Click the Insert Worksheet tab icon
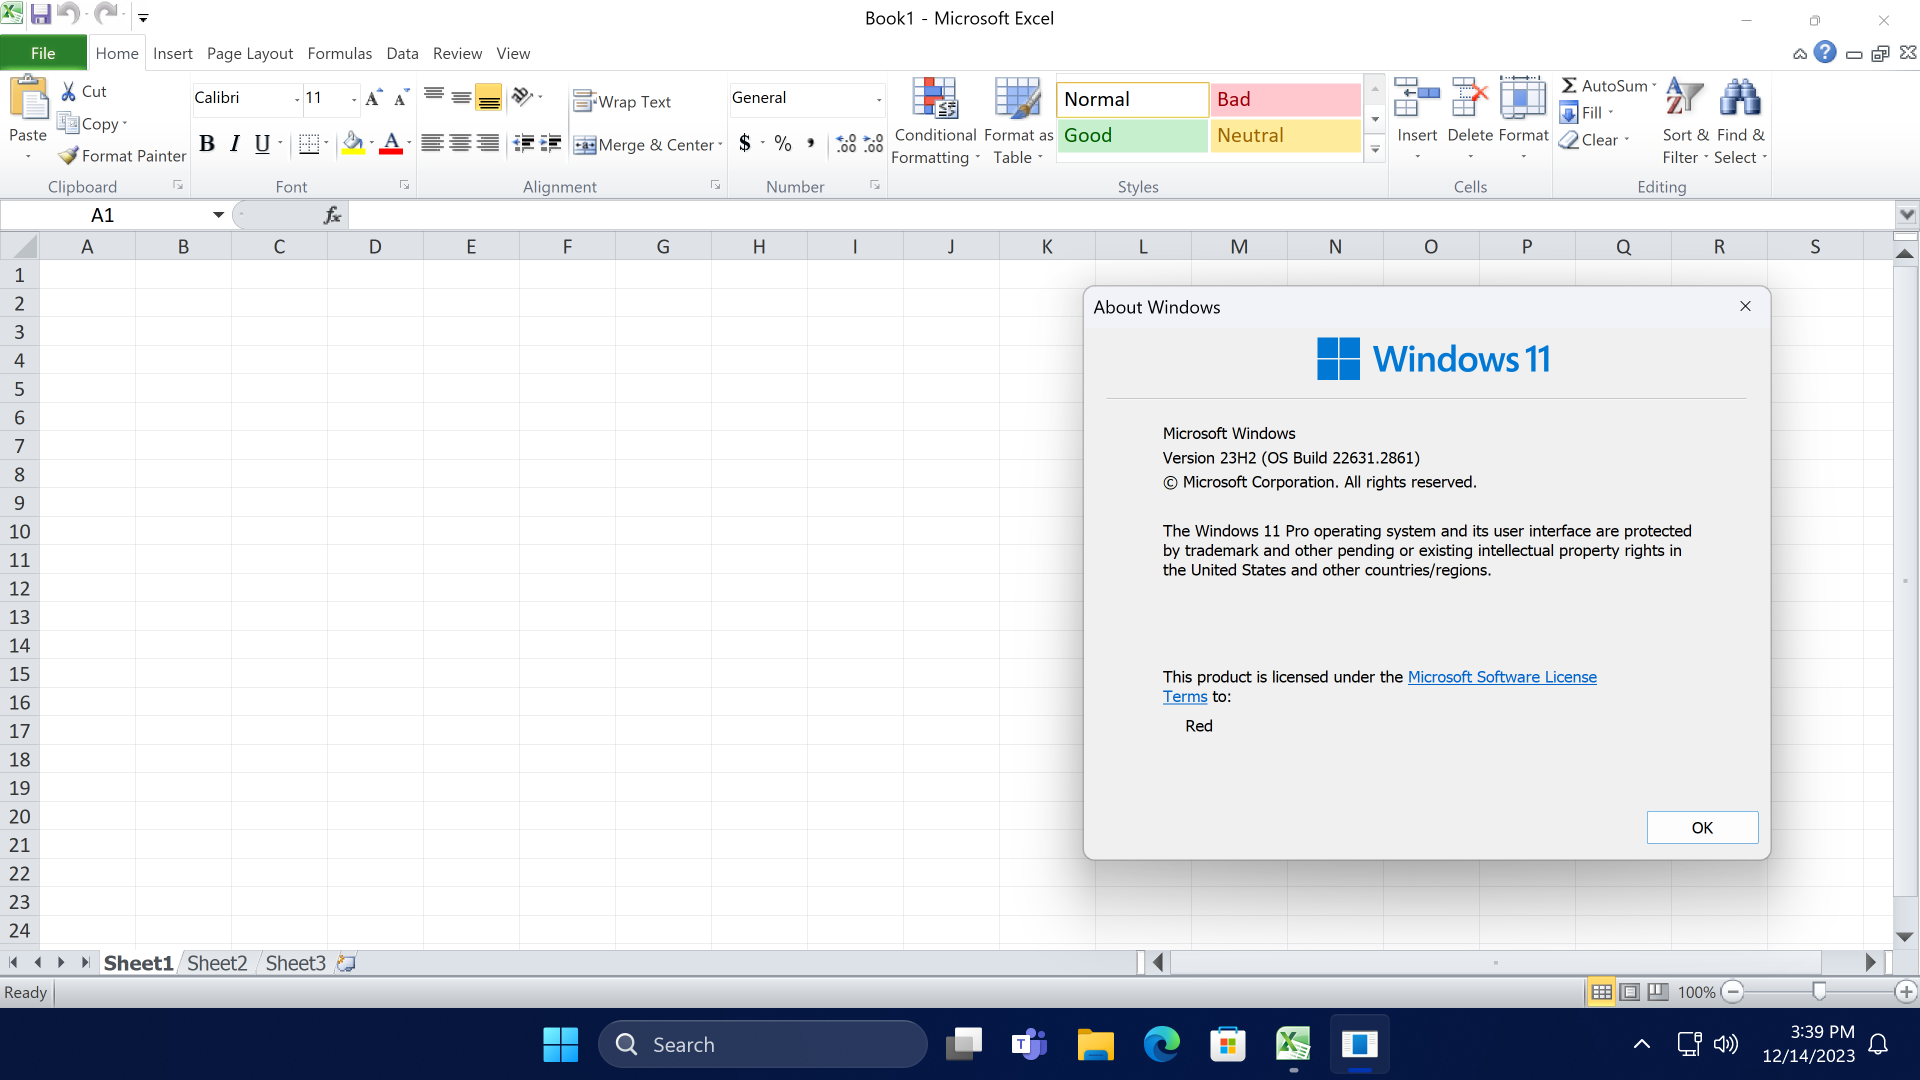 tap(346, 963)
